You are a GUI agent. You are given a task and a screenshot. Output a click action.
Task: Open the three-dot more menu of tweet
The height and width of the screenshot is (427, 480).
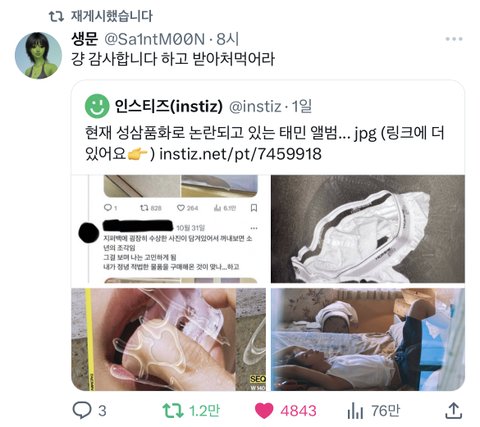454,39
